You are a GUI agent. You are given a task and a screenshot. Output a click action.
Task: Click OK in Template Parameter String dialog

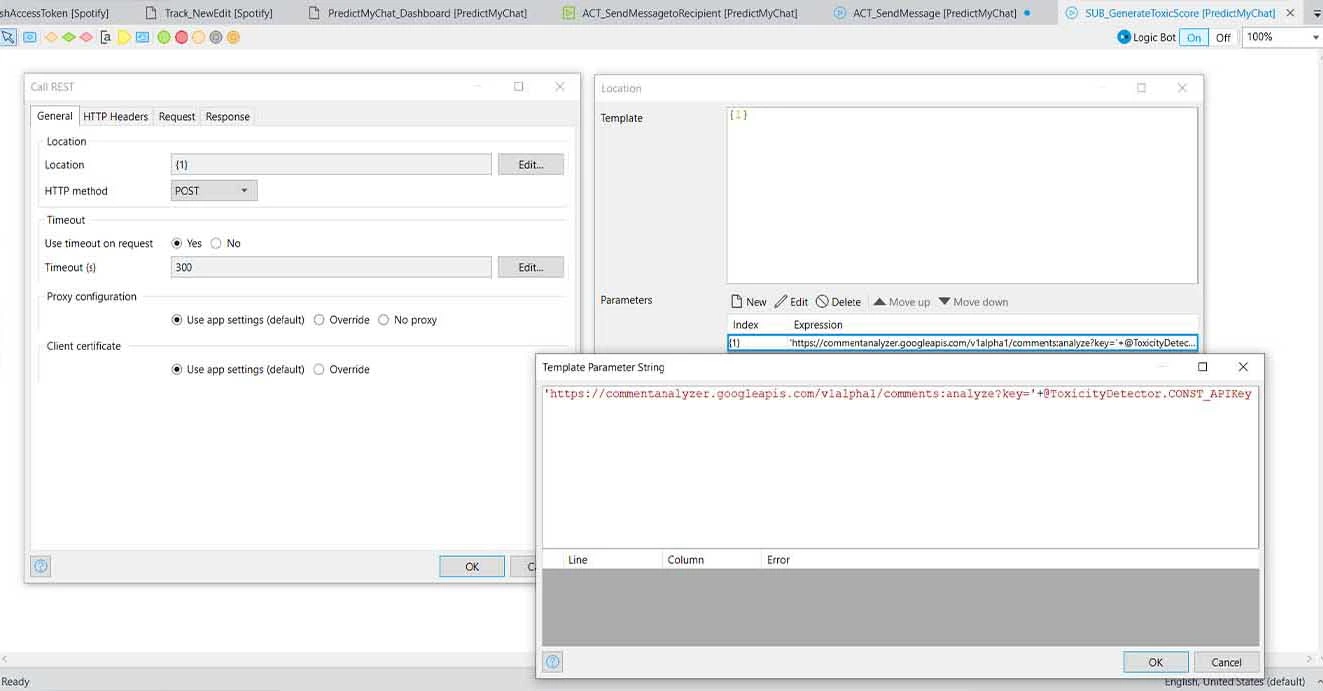[1155, 662]
